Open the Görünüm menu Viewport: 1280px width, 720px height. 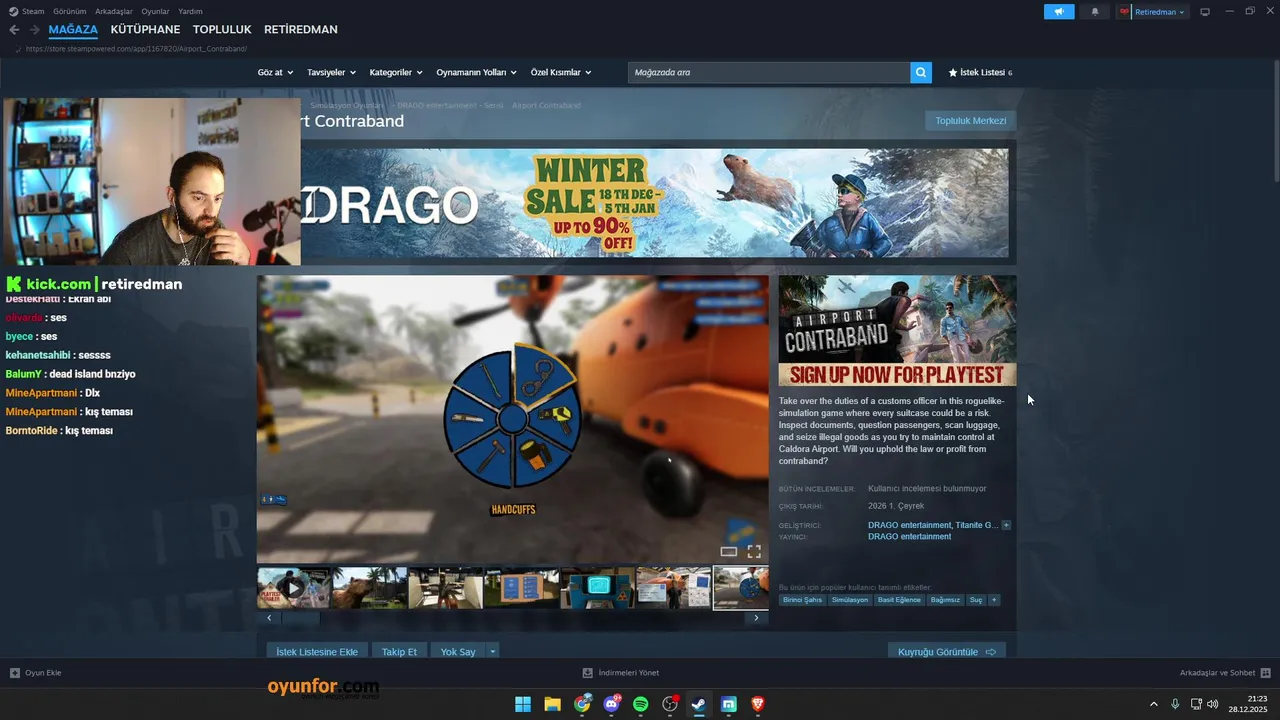click(x=70, y=11)
